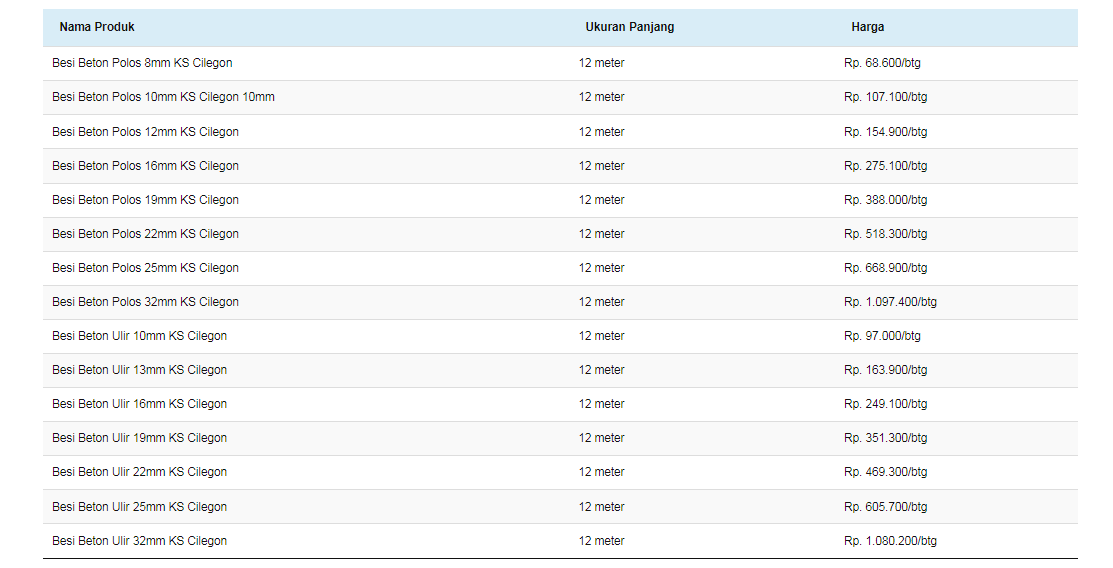The height and width of the screenshot is (568, 1113).
Task: Click price Rp. 154.900/btg
Action: click(x=886, y=131)
